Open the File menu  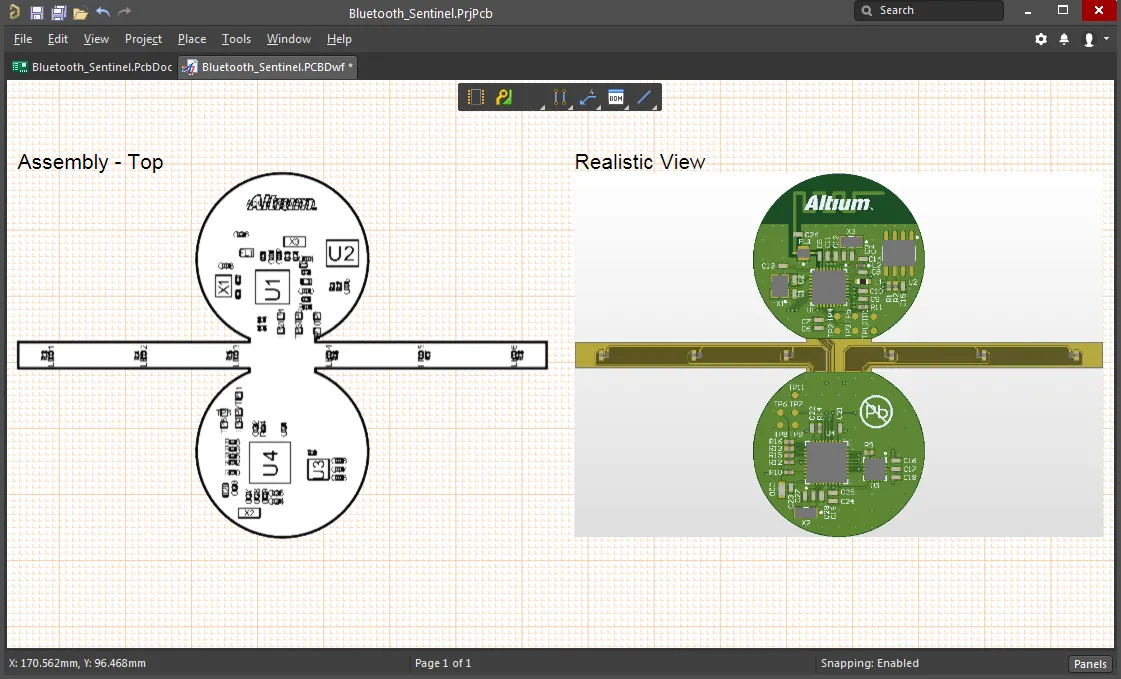(23, 39)
